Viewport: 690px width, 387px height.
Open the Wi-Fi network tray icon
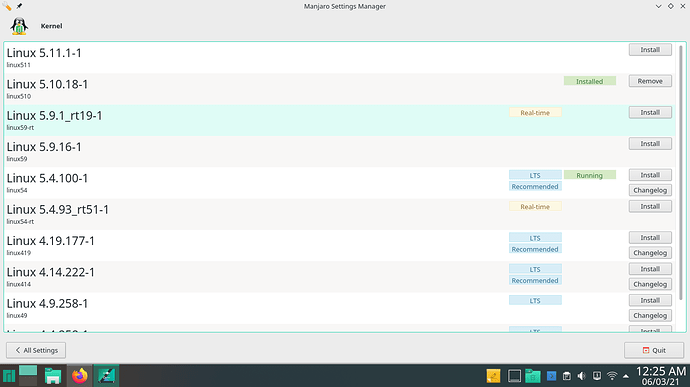(x=612, y=376)
